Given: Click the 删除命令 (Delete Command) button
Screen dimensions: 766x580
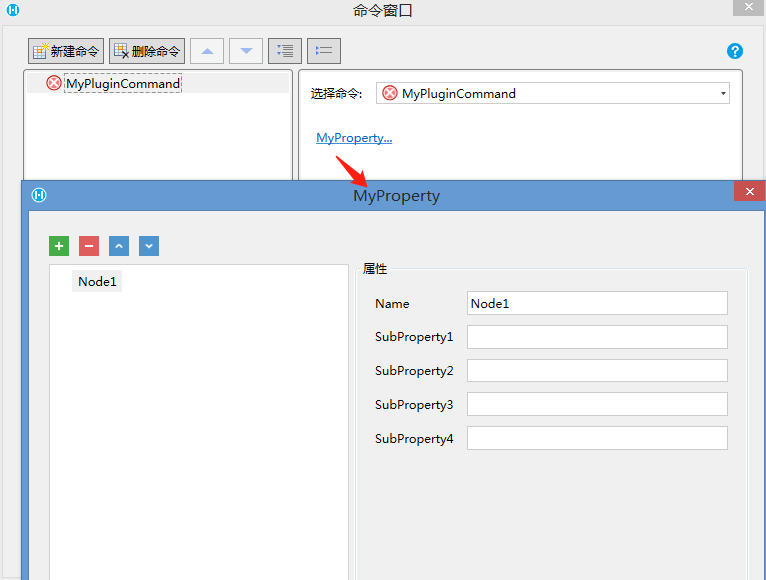Looking at the screenshot, I should 147,51.
